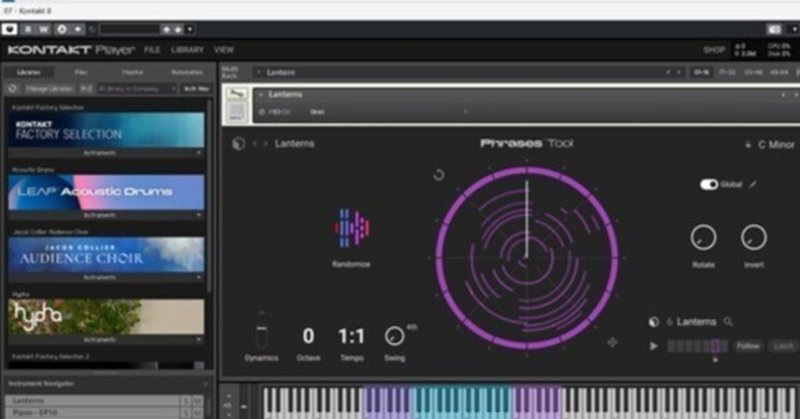Click the cube icon left of Lanterns preset name
The height and width of the screenshot is (419, 800).
point(238,143)
